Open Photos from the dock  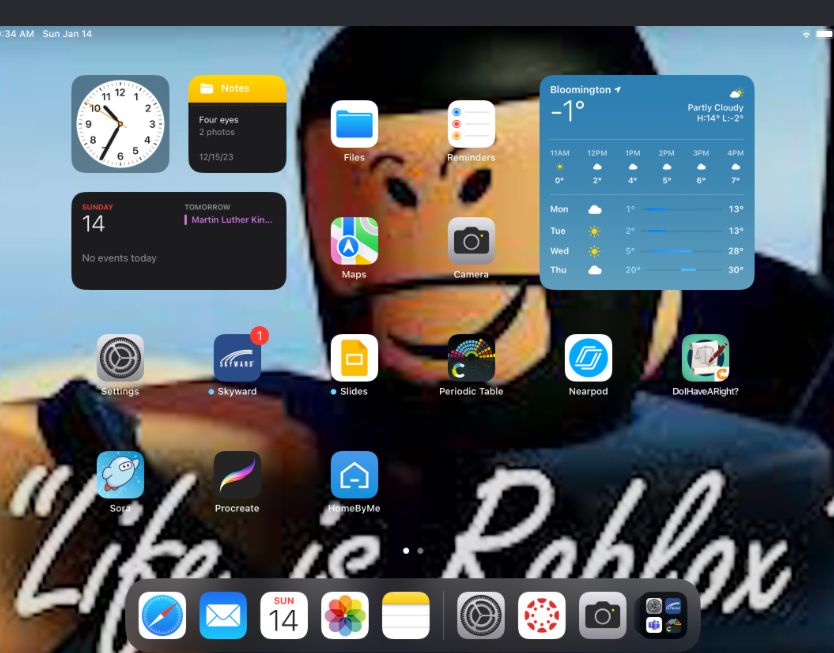click(x=345, y=616)
